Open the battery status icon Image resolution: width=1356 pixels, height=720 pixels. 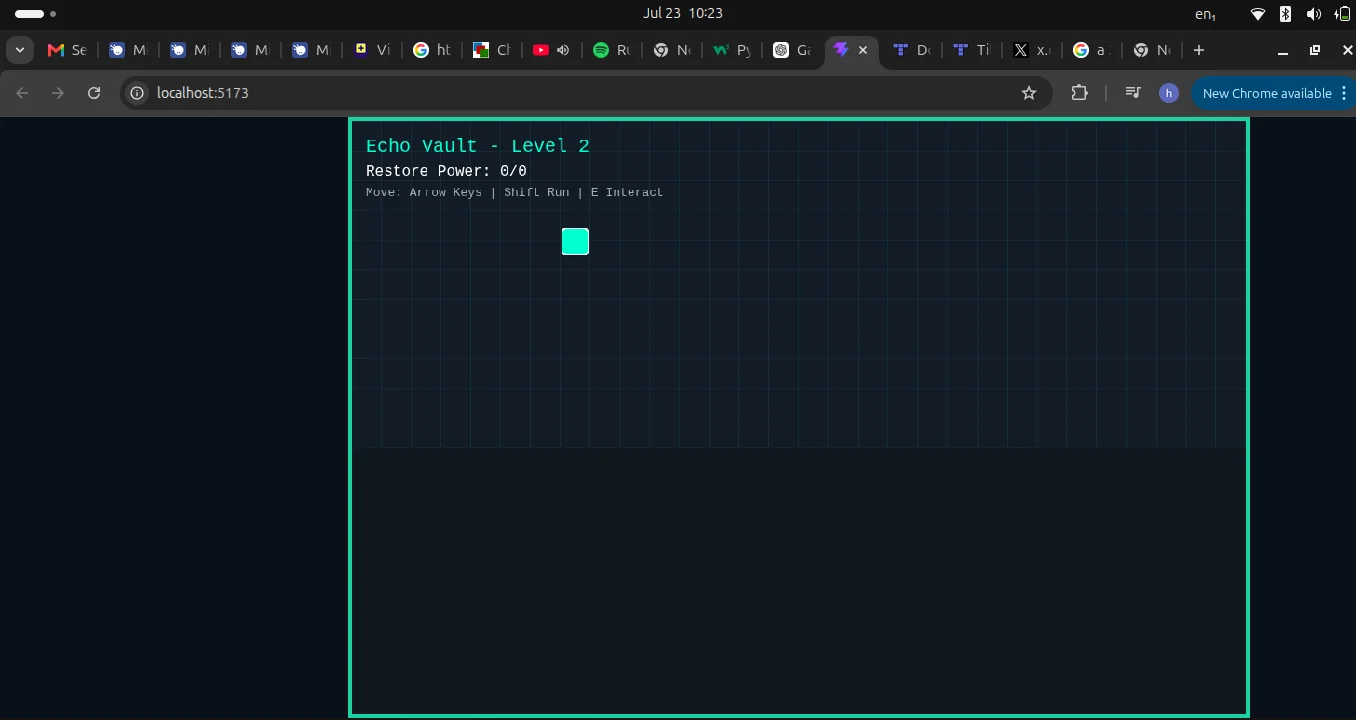(1343, 14)
